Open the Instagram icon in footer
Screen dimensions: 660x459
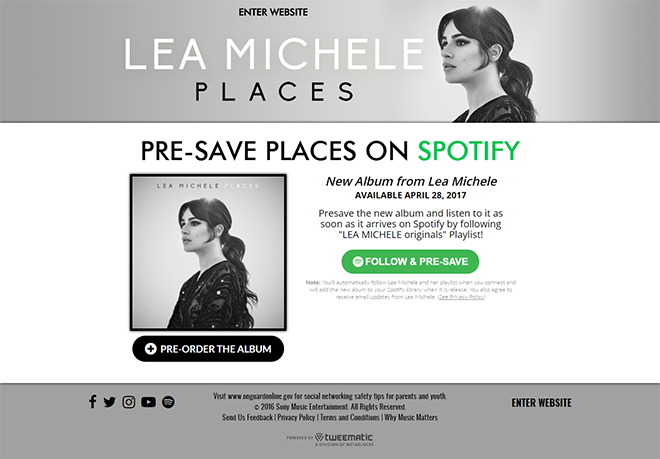[129, 402]
